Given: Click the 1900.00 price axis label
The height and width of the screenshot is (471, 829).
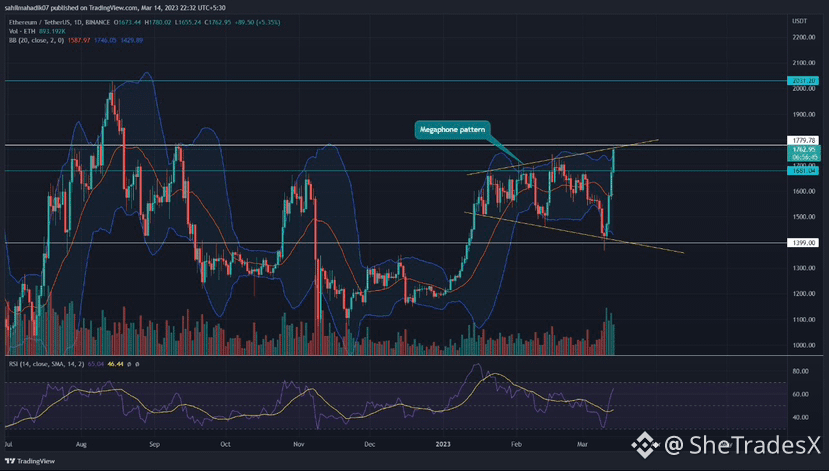Looking at the screenshot, I should 804,114.
